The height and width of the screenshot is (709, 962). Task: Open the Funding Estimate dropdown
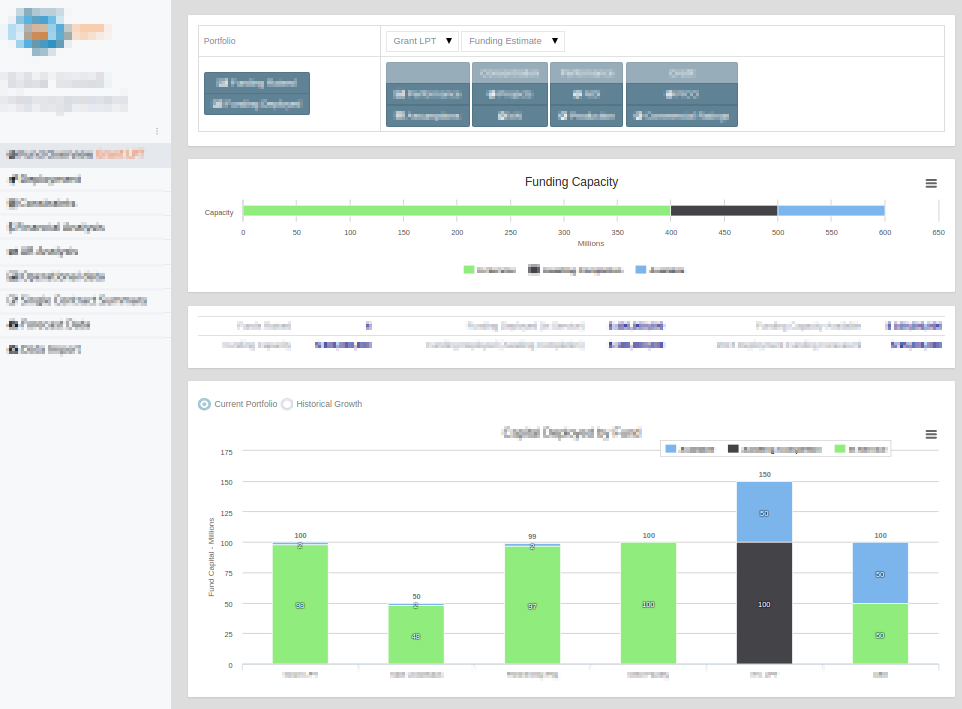513,41
